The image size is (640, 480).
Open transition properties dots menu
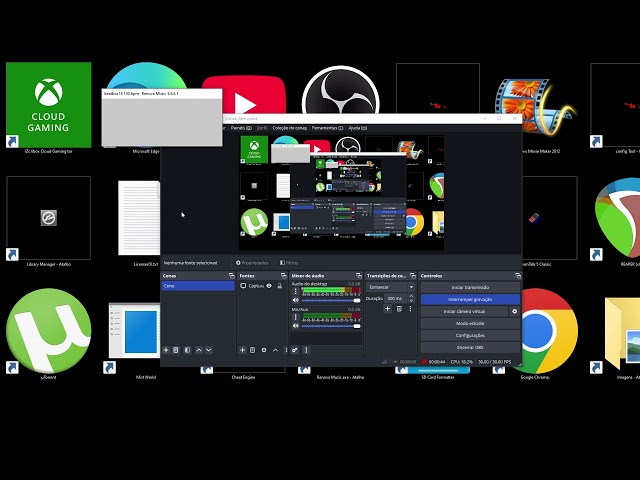click(x=411, y=309)
